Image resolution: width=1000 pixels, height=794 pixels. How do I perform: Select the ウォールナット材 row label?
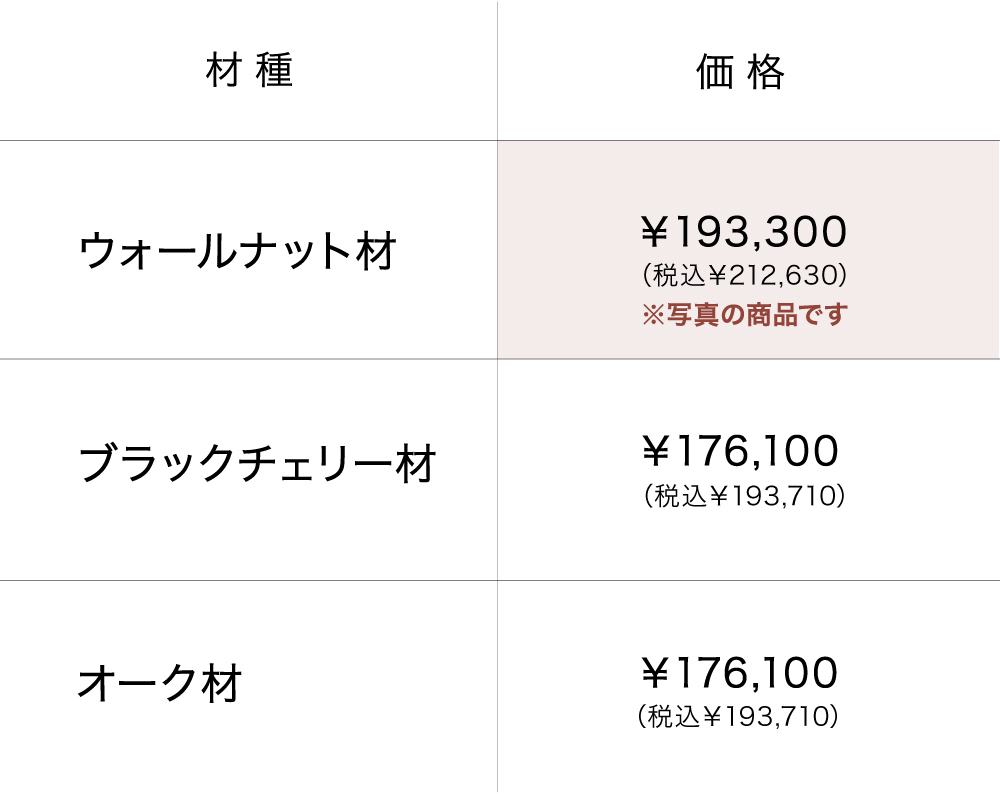click(x=238, y=251)
